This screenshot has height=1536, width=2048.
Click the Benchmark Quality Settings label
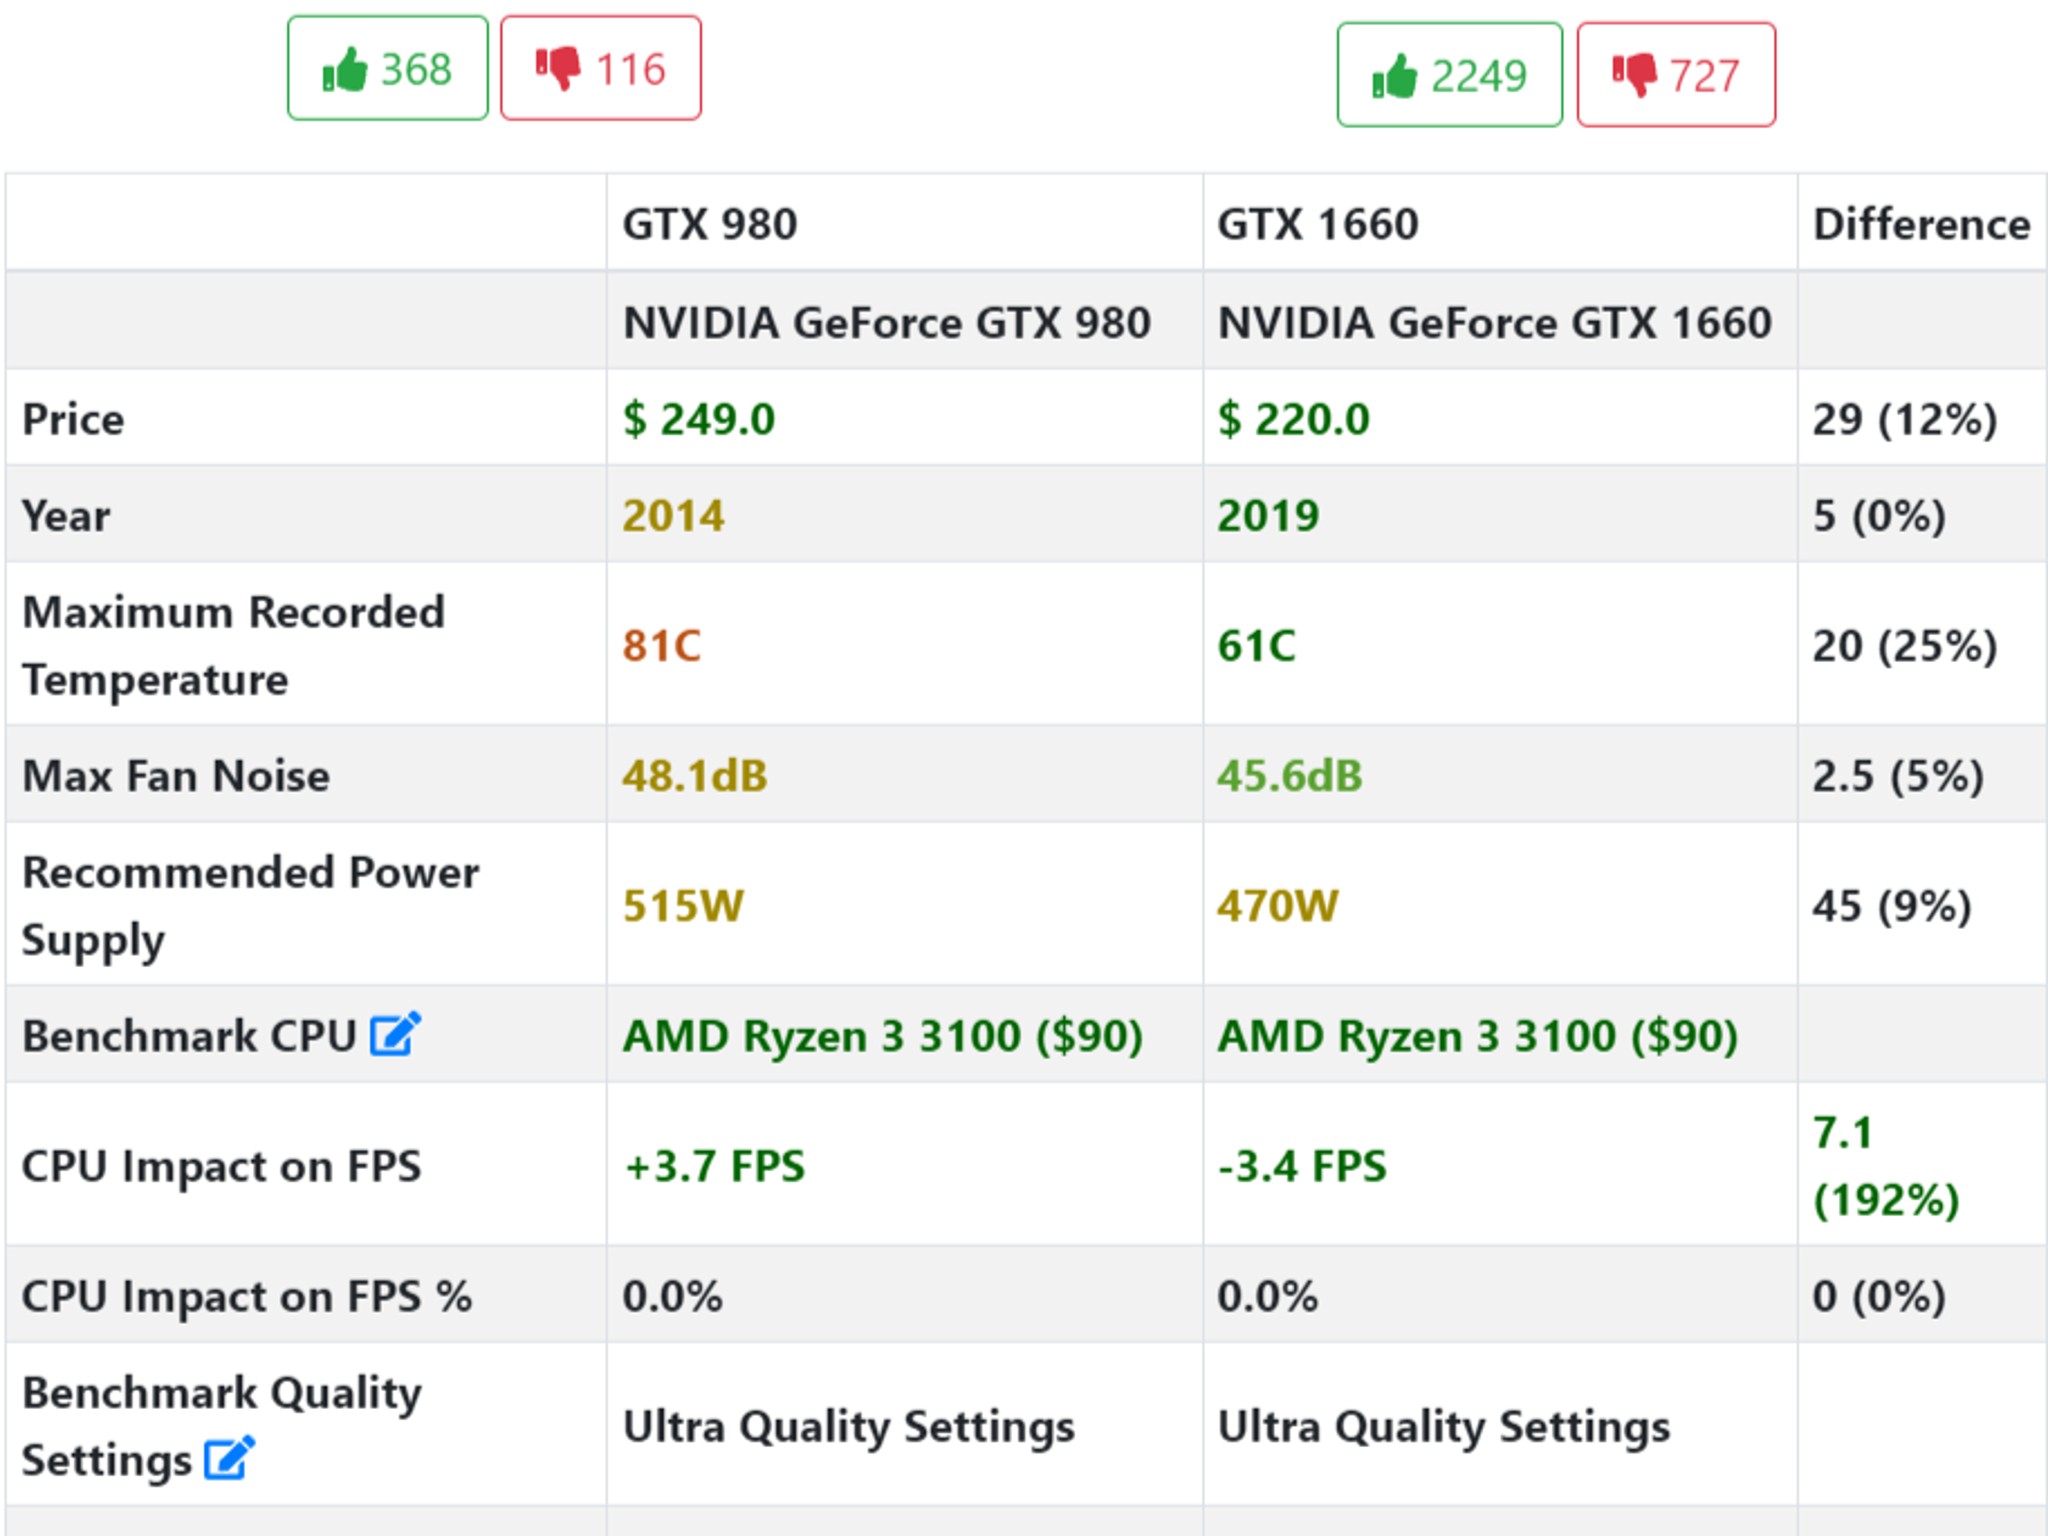pyautogui.click(x=221, y=1425)
